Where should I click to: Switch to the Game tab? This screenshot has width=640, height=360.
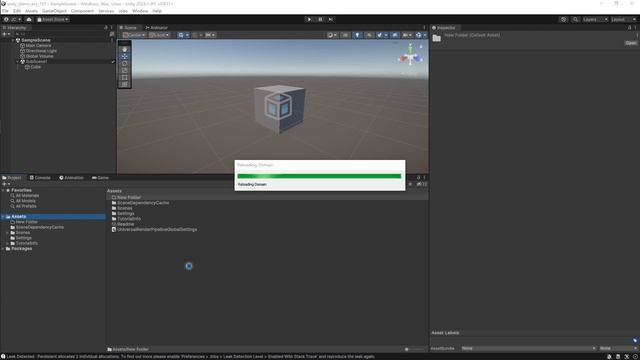pyautogui.click(x=100, y=178)
